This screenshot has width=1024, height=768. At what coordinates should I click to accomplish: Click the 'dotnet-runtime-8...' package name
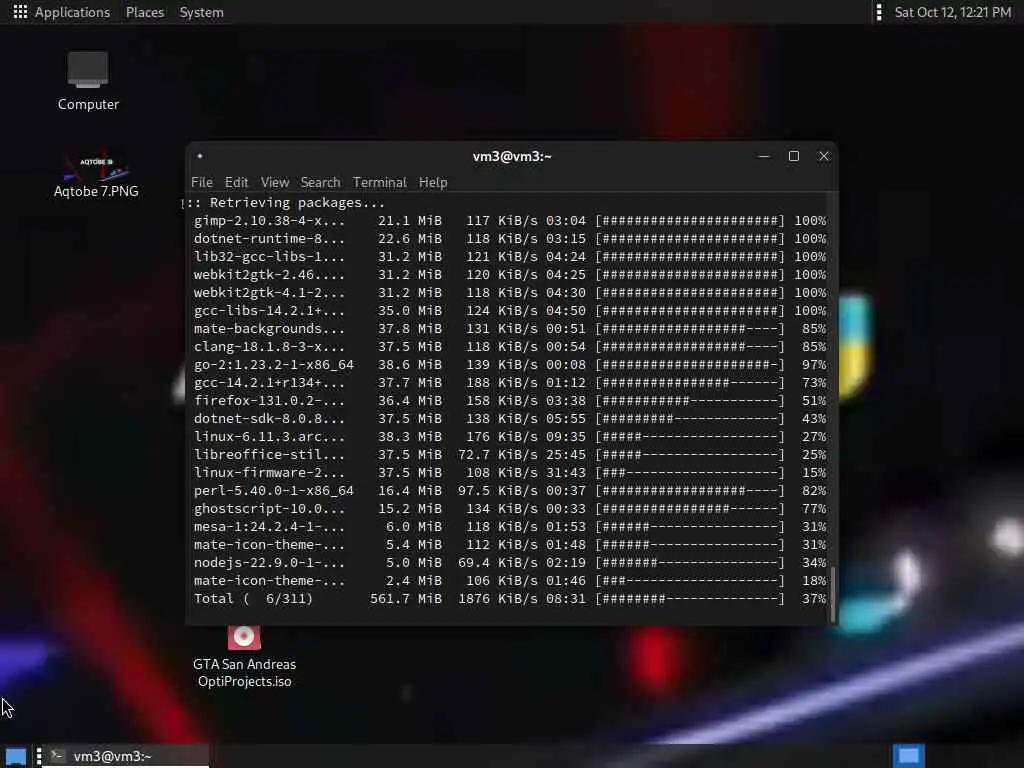pyautogui.click(x=269, y=239)
